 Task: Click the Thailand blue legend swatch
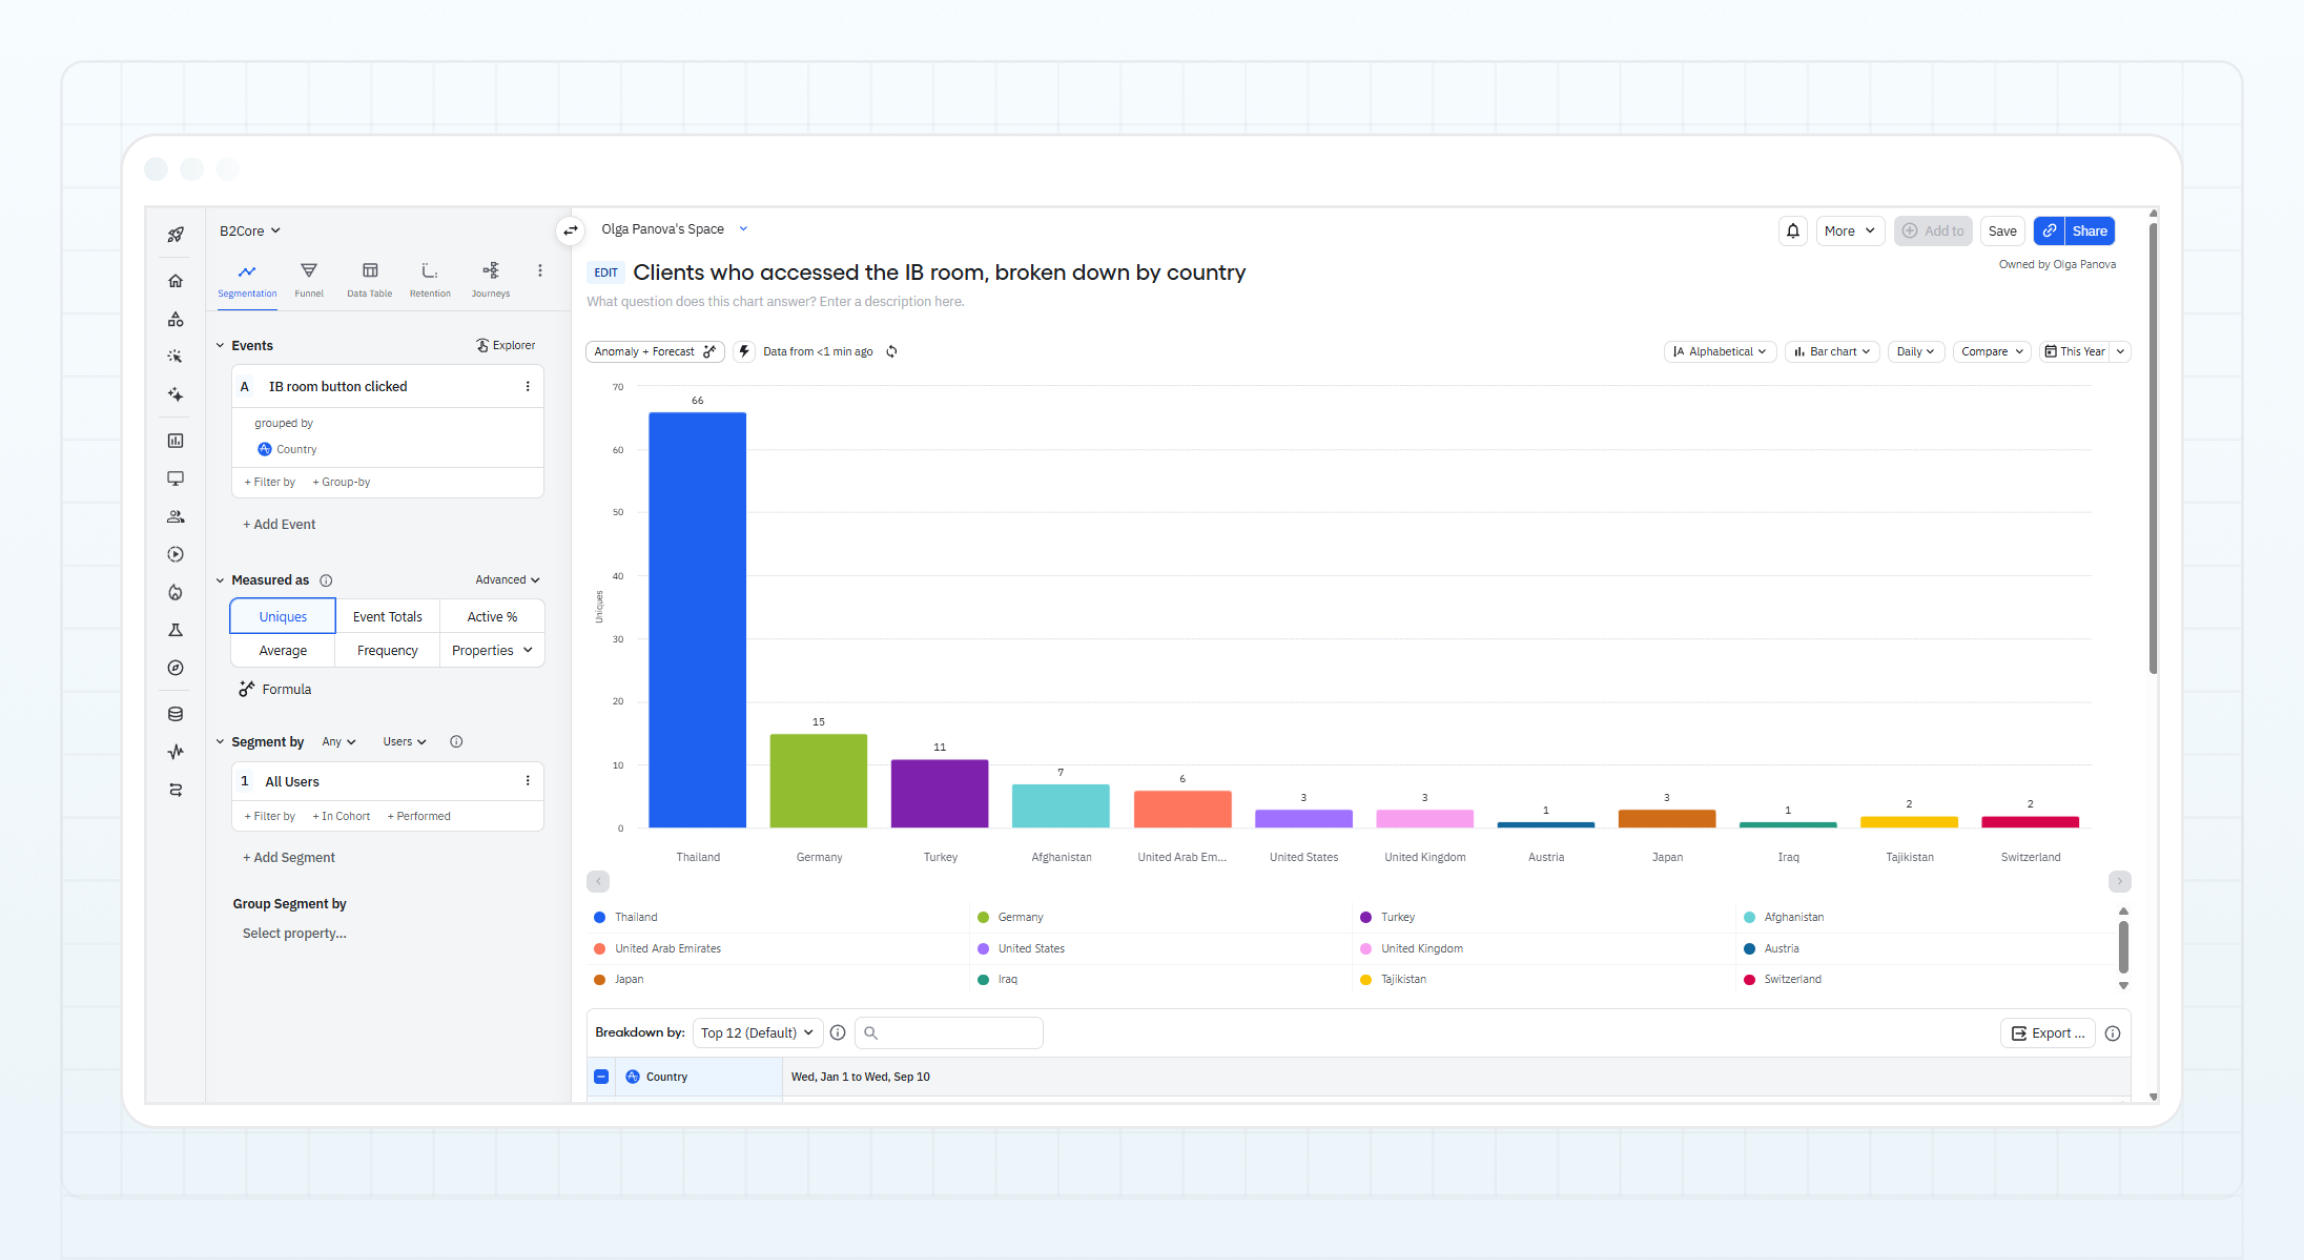(x=599, y=917)
